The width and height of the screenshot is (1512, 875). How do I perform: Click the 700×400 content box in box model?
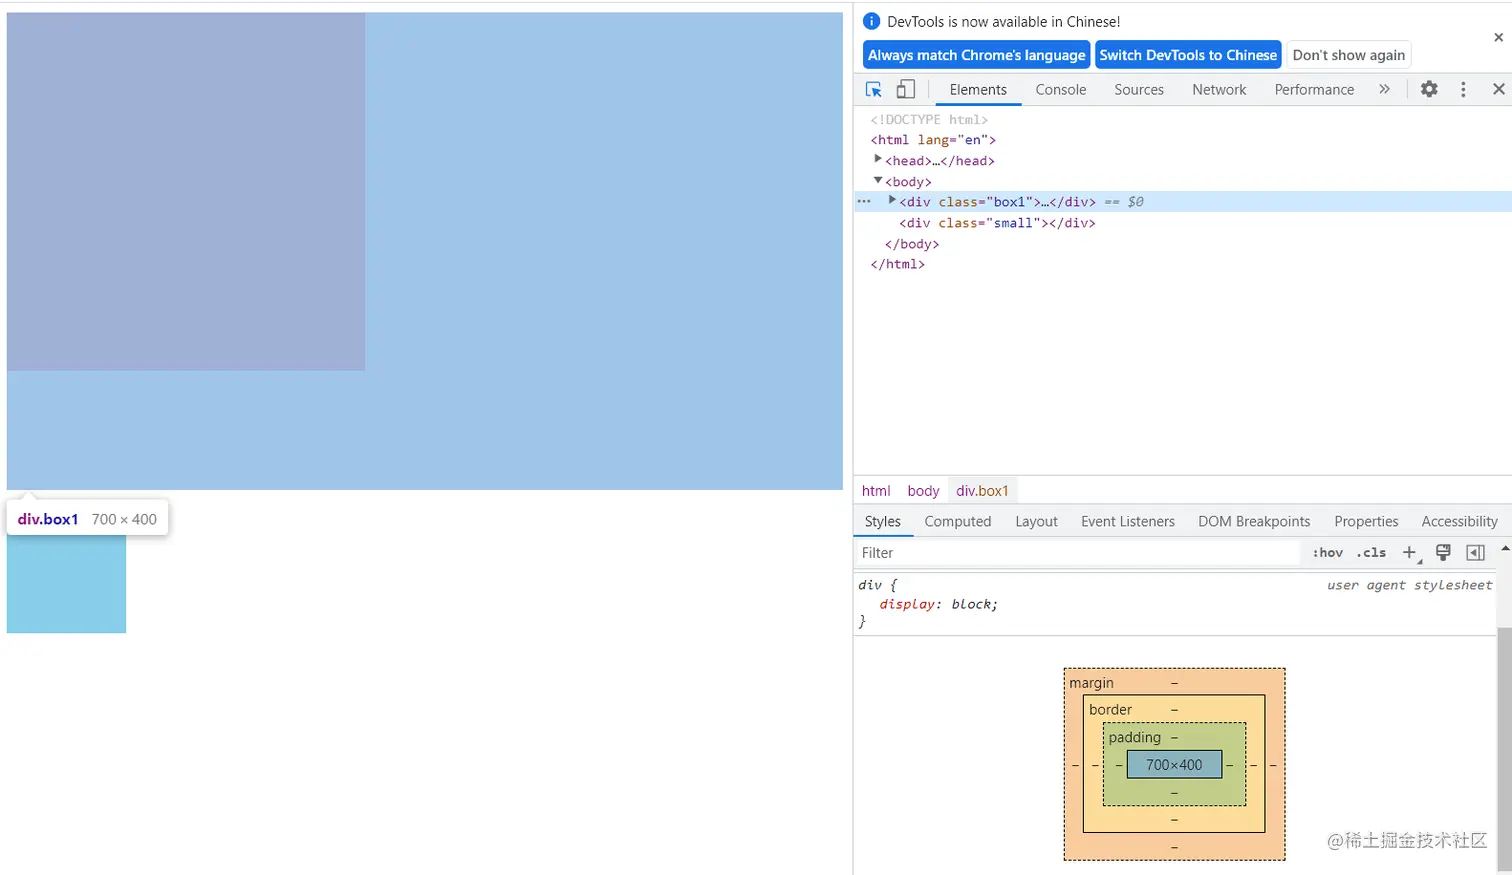[x=1174, y=765]
